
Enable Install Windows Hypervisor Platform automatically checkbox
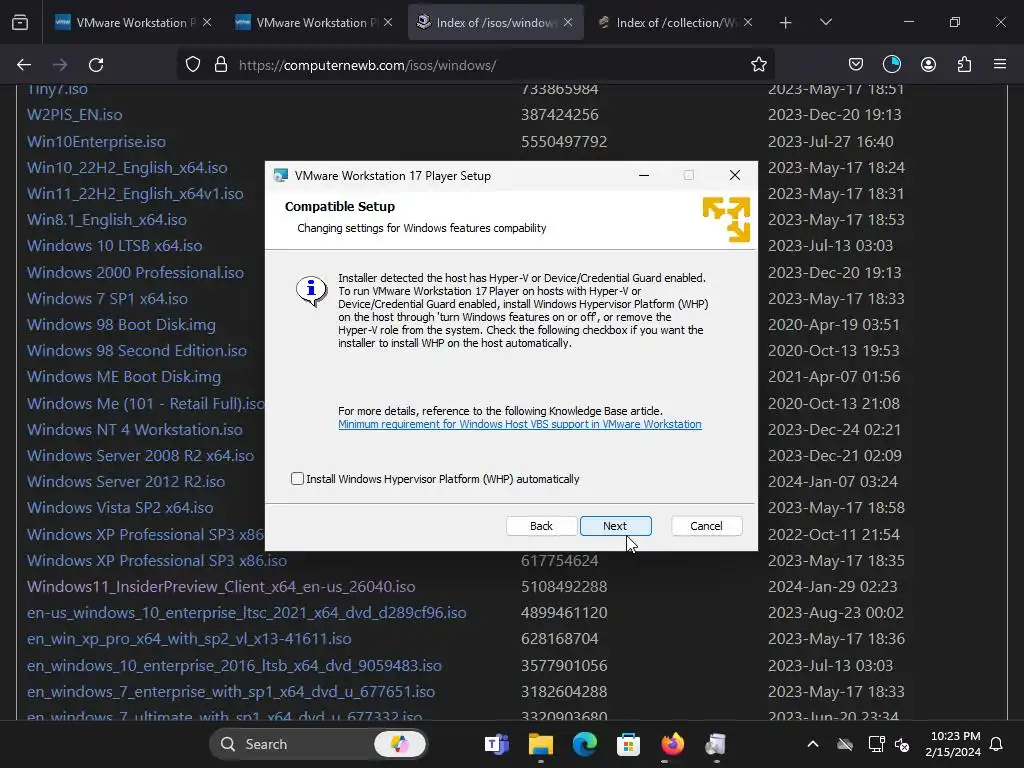coord(297,479)
